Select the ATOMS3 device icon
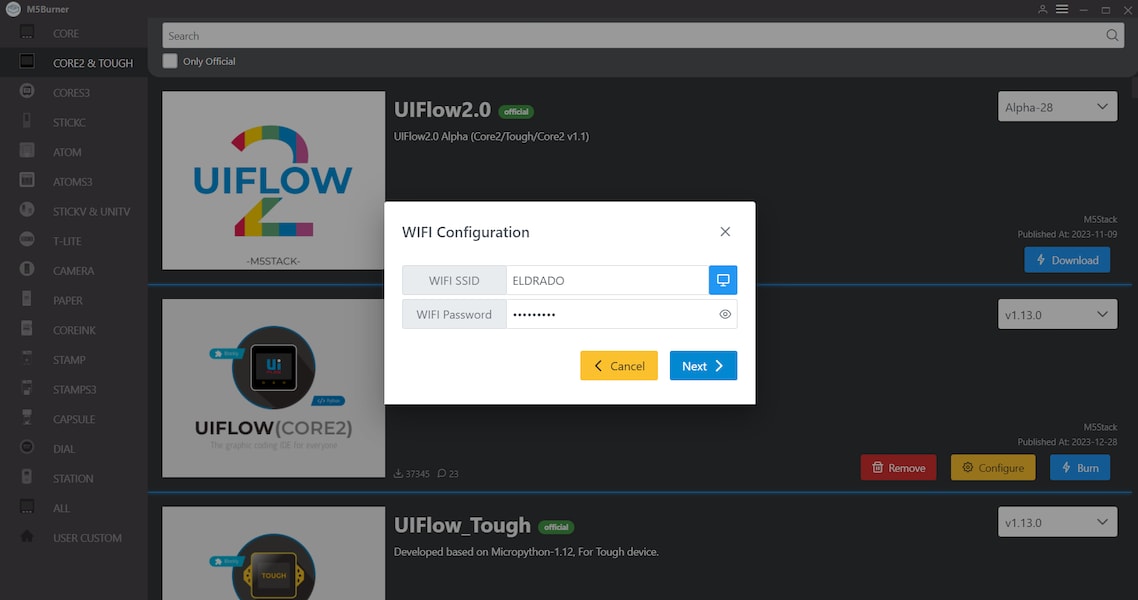The image size is (1138, 600). click(27, 181)
